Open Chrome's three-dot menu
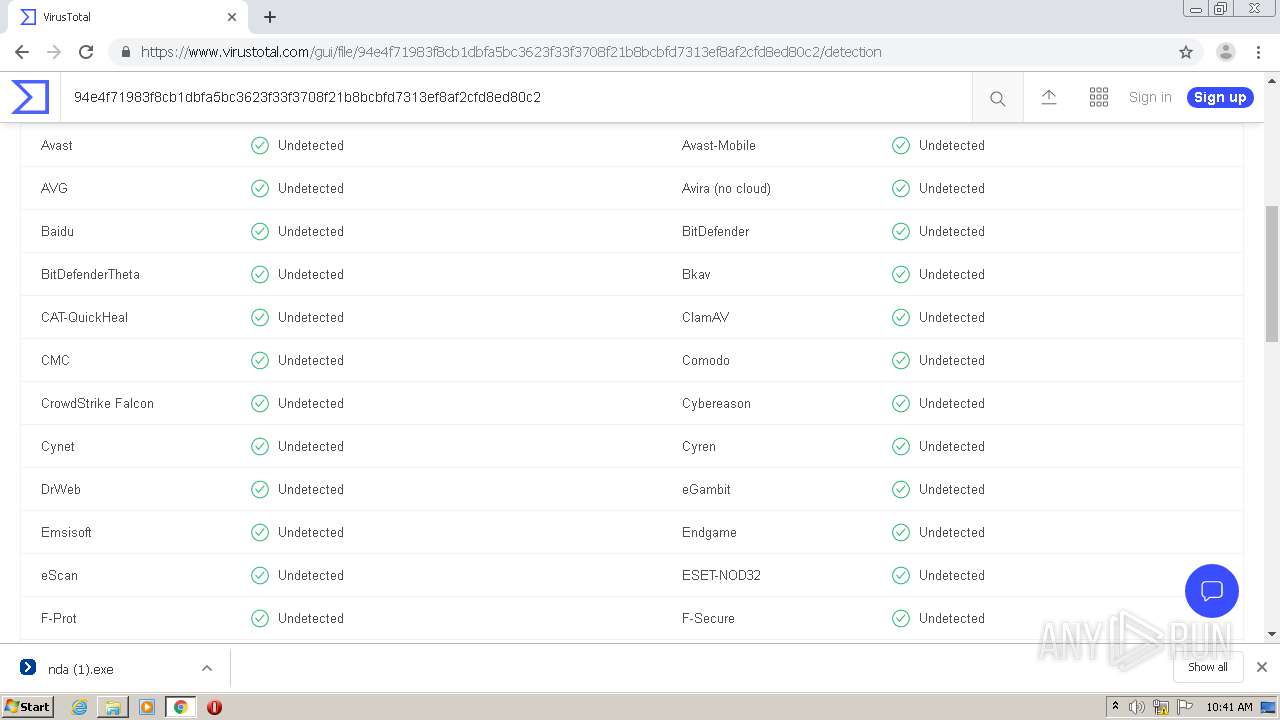 (x=1258, y=52)
